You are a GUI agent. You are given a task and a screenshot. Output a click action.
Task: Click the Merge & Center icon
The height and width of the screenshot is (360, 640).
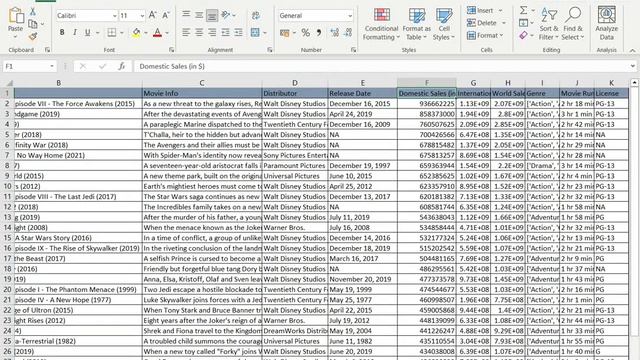pos(255,32)
